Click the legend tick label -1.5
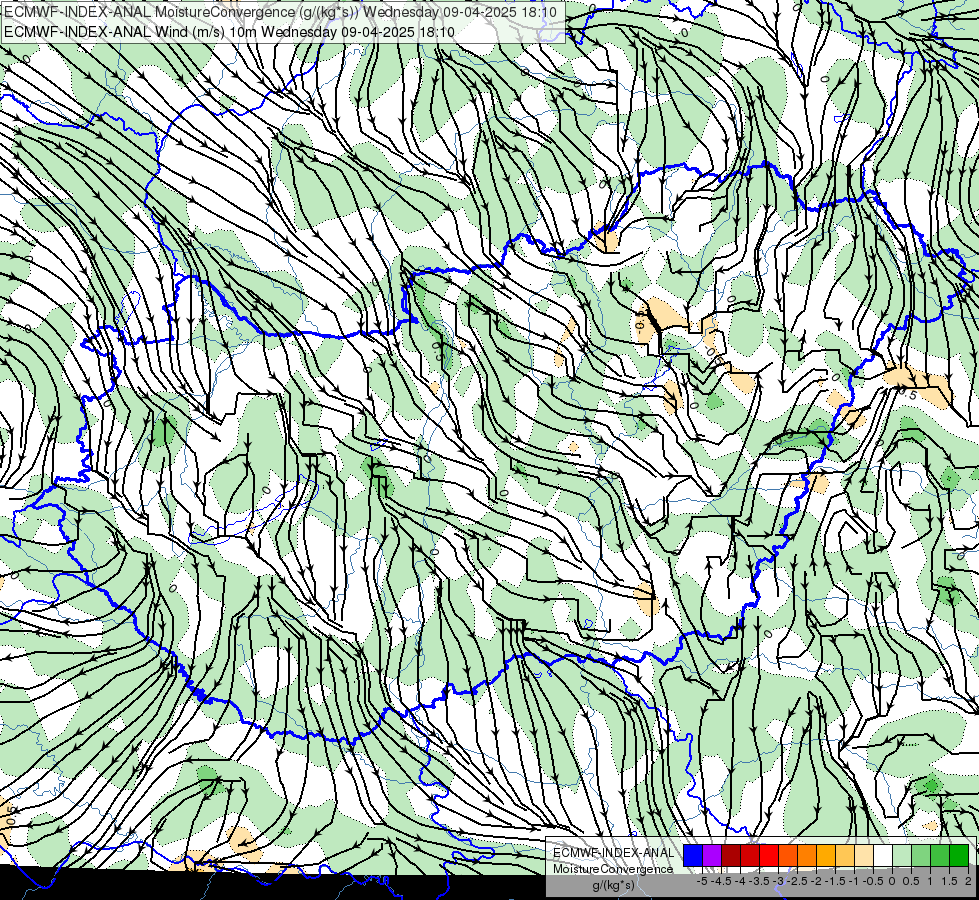Viewport: 979px width, 900px height. click(x=835, y=881)
